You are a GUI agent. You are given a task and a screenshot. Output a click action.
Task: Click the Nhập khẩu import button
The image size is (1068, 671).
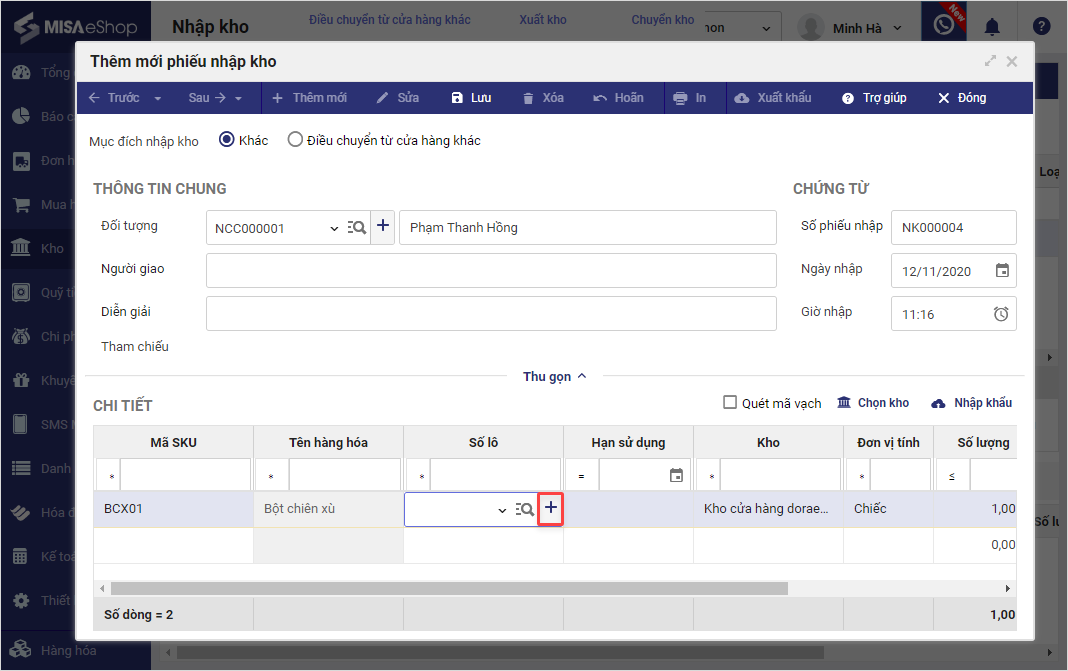[971, 403]
